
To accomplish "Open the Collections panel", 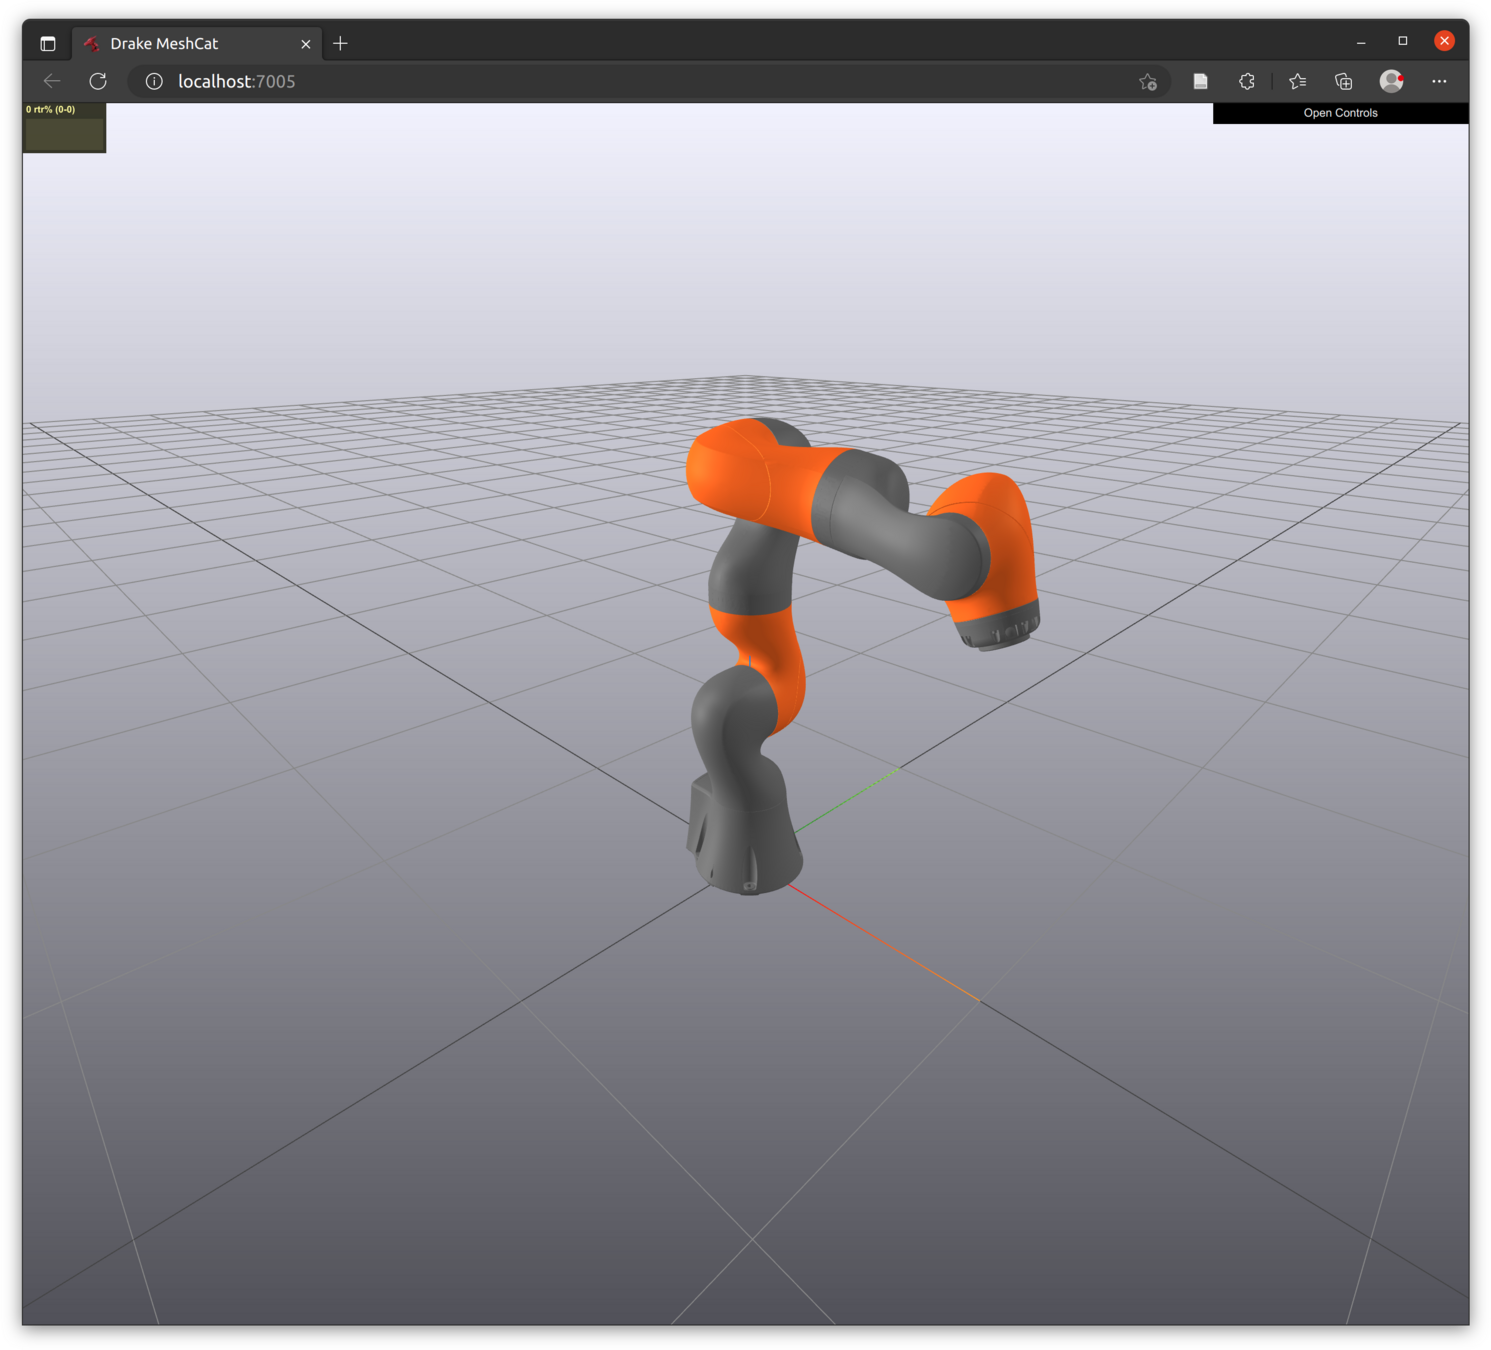I will tap(1343, 81).
